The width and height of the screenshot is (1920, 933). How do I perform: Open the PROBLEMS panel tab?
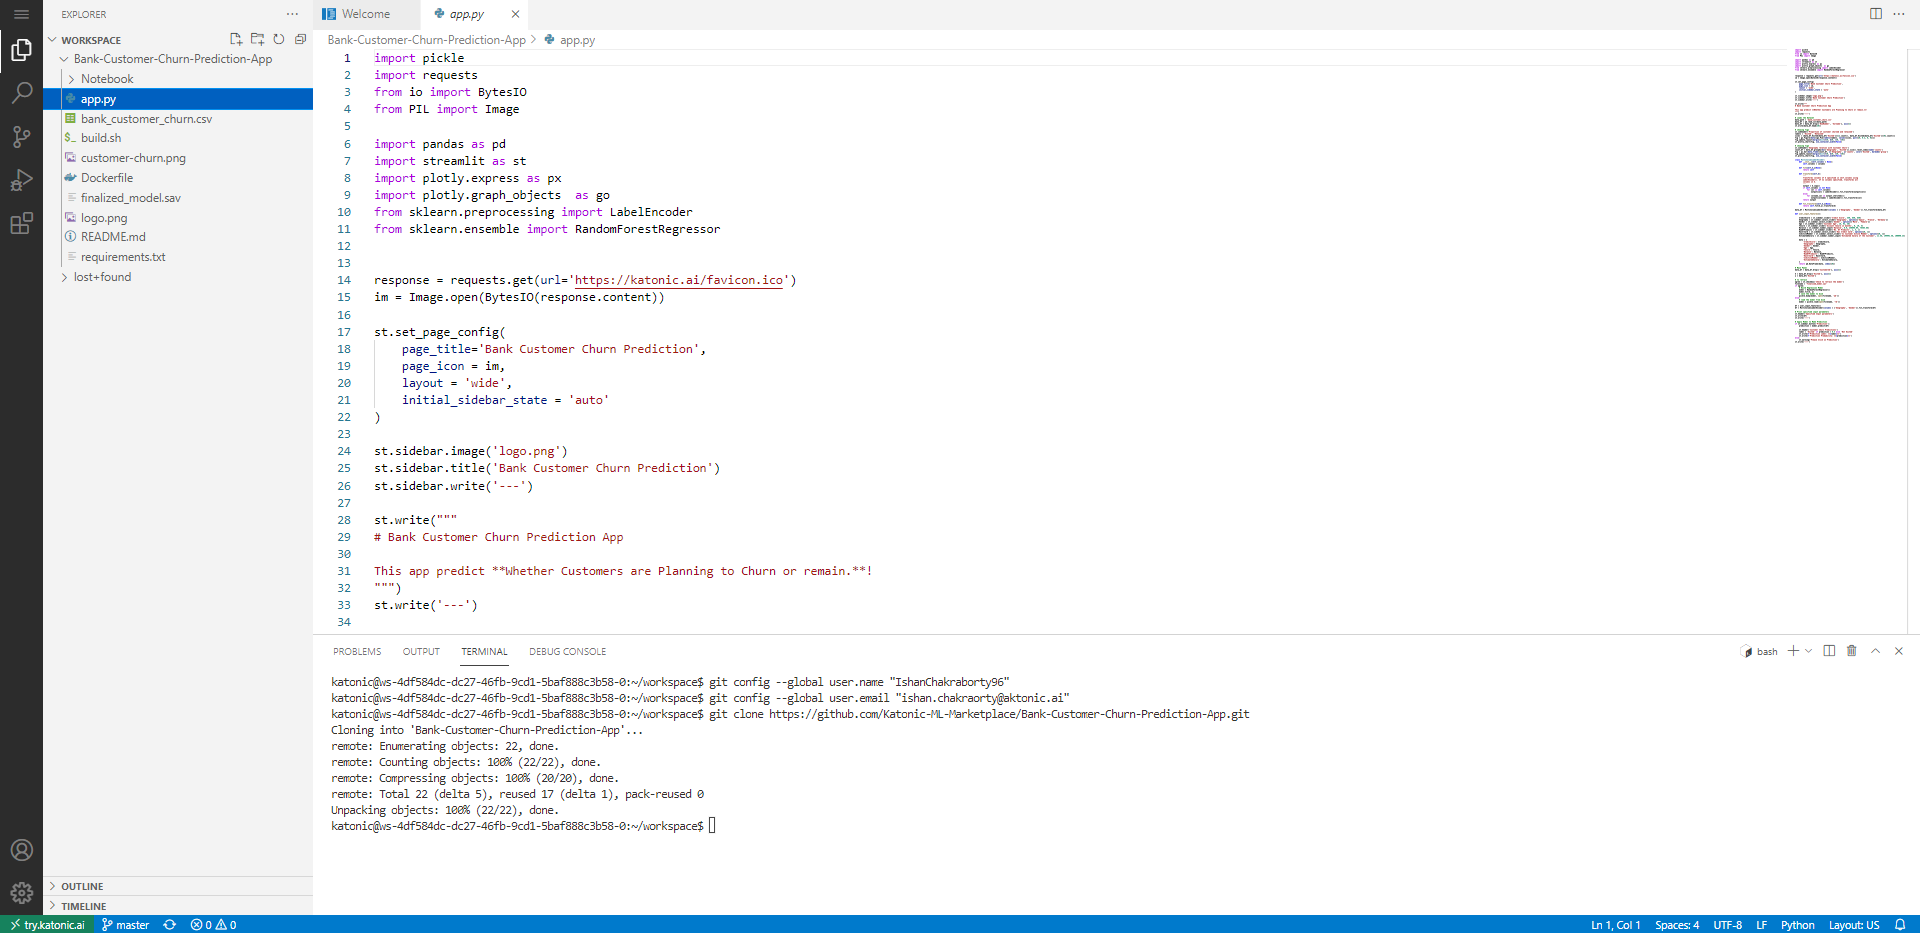357,651
